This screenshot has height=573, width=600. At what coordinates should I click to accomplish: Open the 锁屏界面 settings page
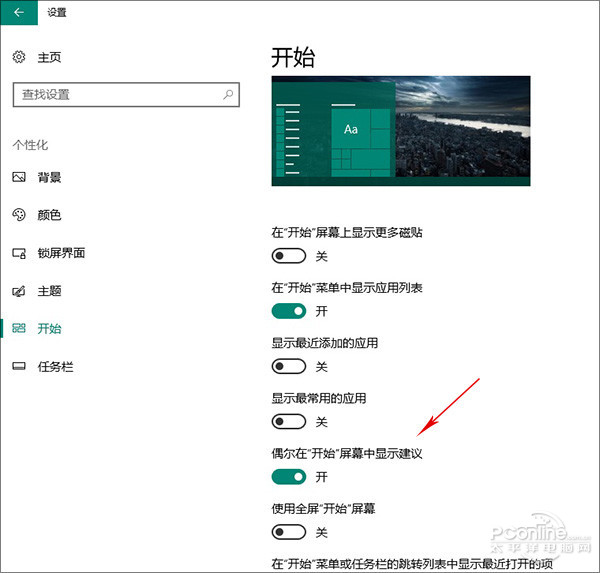pos(61,253)
